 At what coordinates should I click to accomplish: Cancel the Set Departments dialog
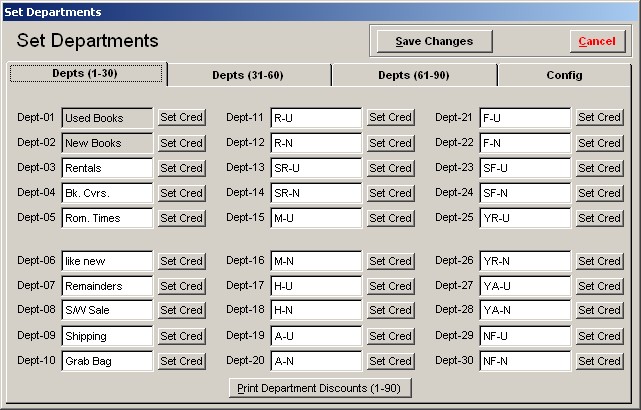point(597,41)
